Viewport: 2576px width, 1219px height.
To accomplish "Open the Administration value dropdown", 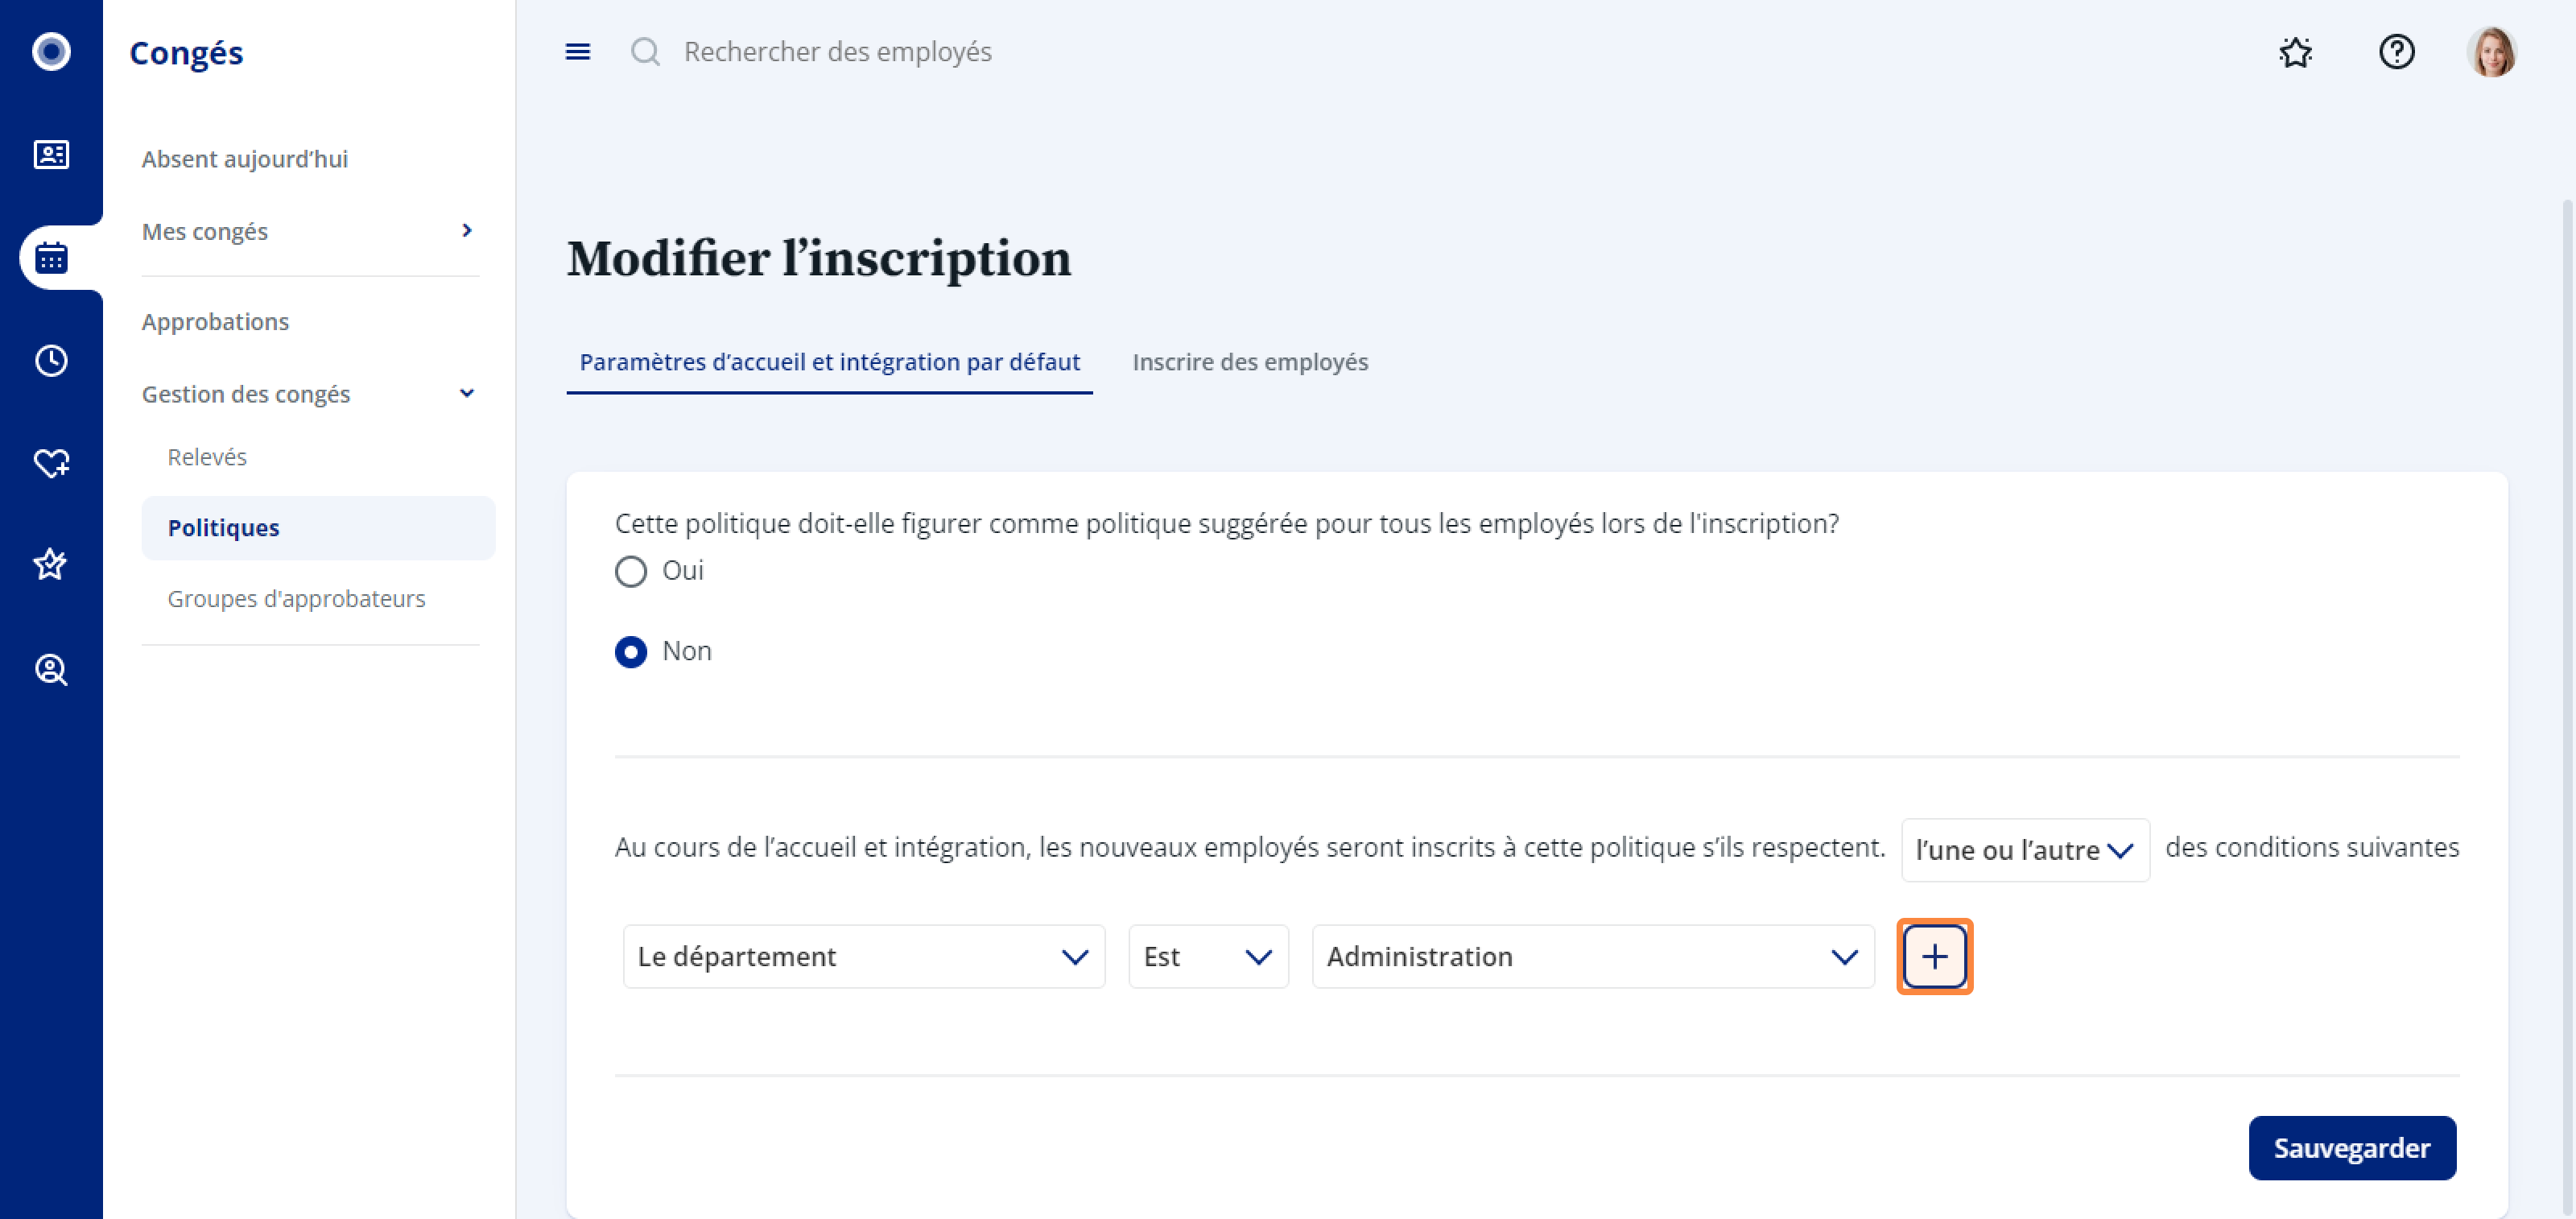I will coord(1593,957).
